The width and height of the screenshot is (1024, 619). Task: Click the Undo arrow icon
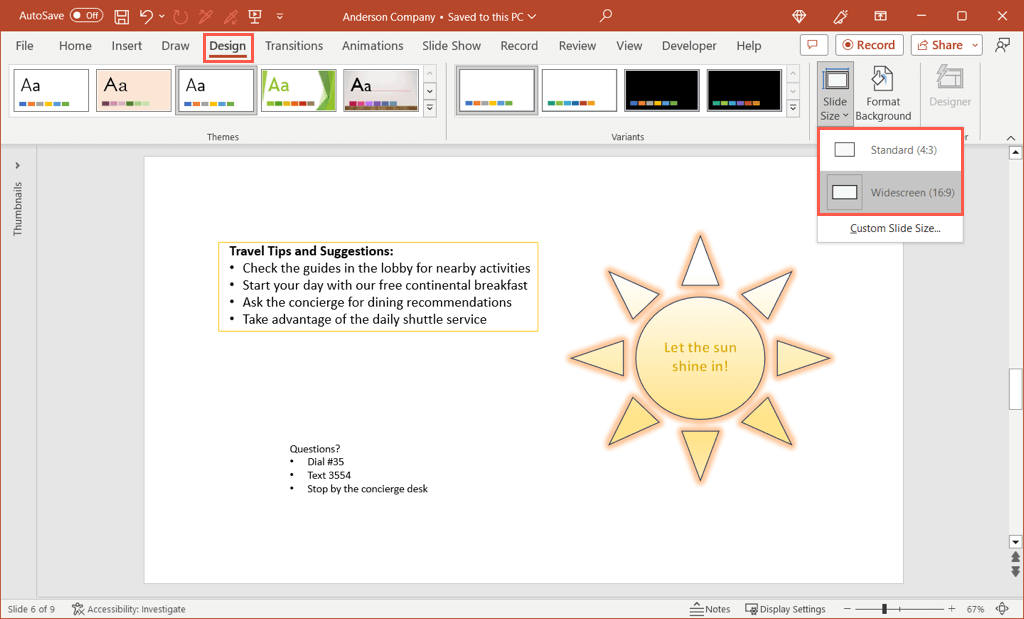coord(147,17)
